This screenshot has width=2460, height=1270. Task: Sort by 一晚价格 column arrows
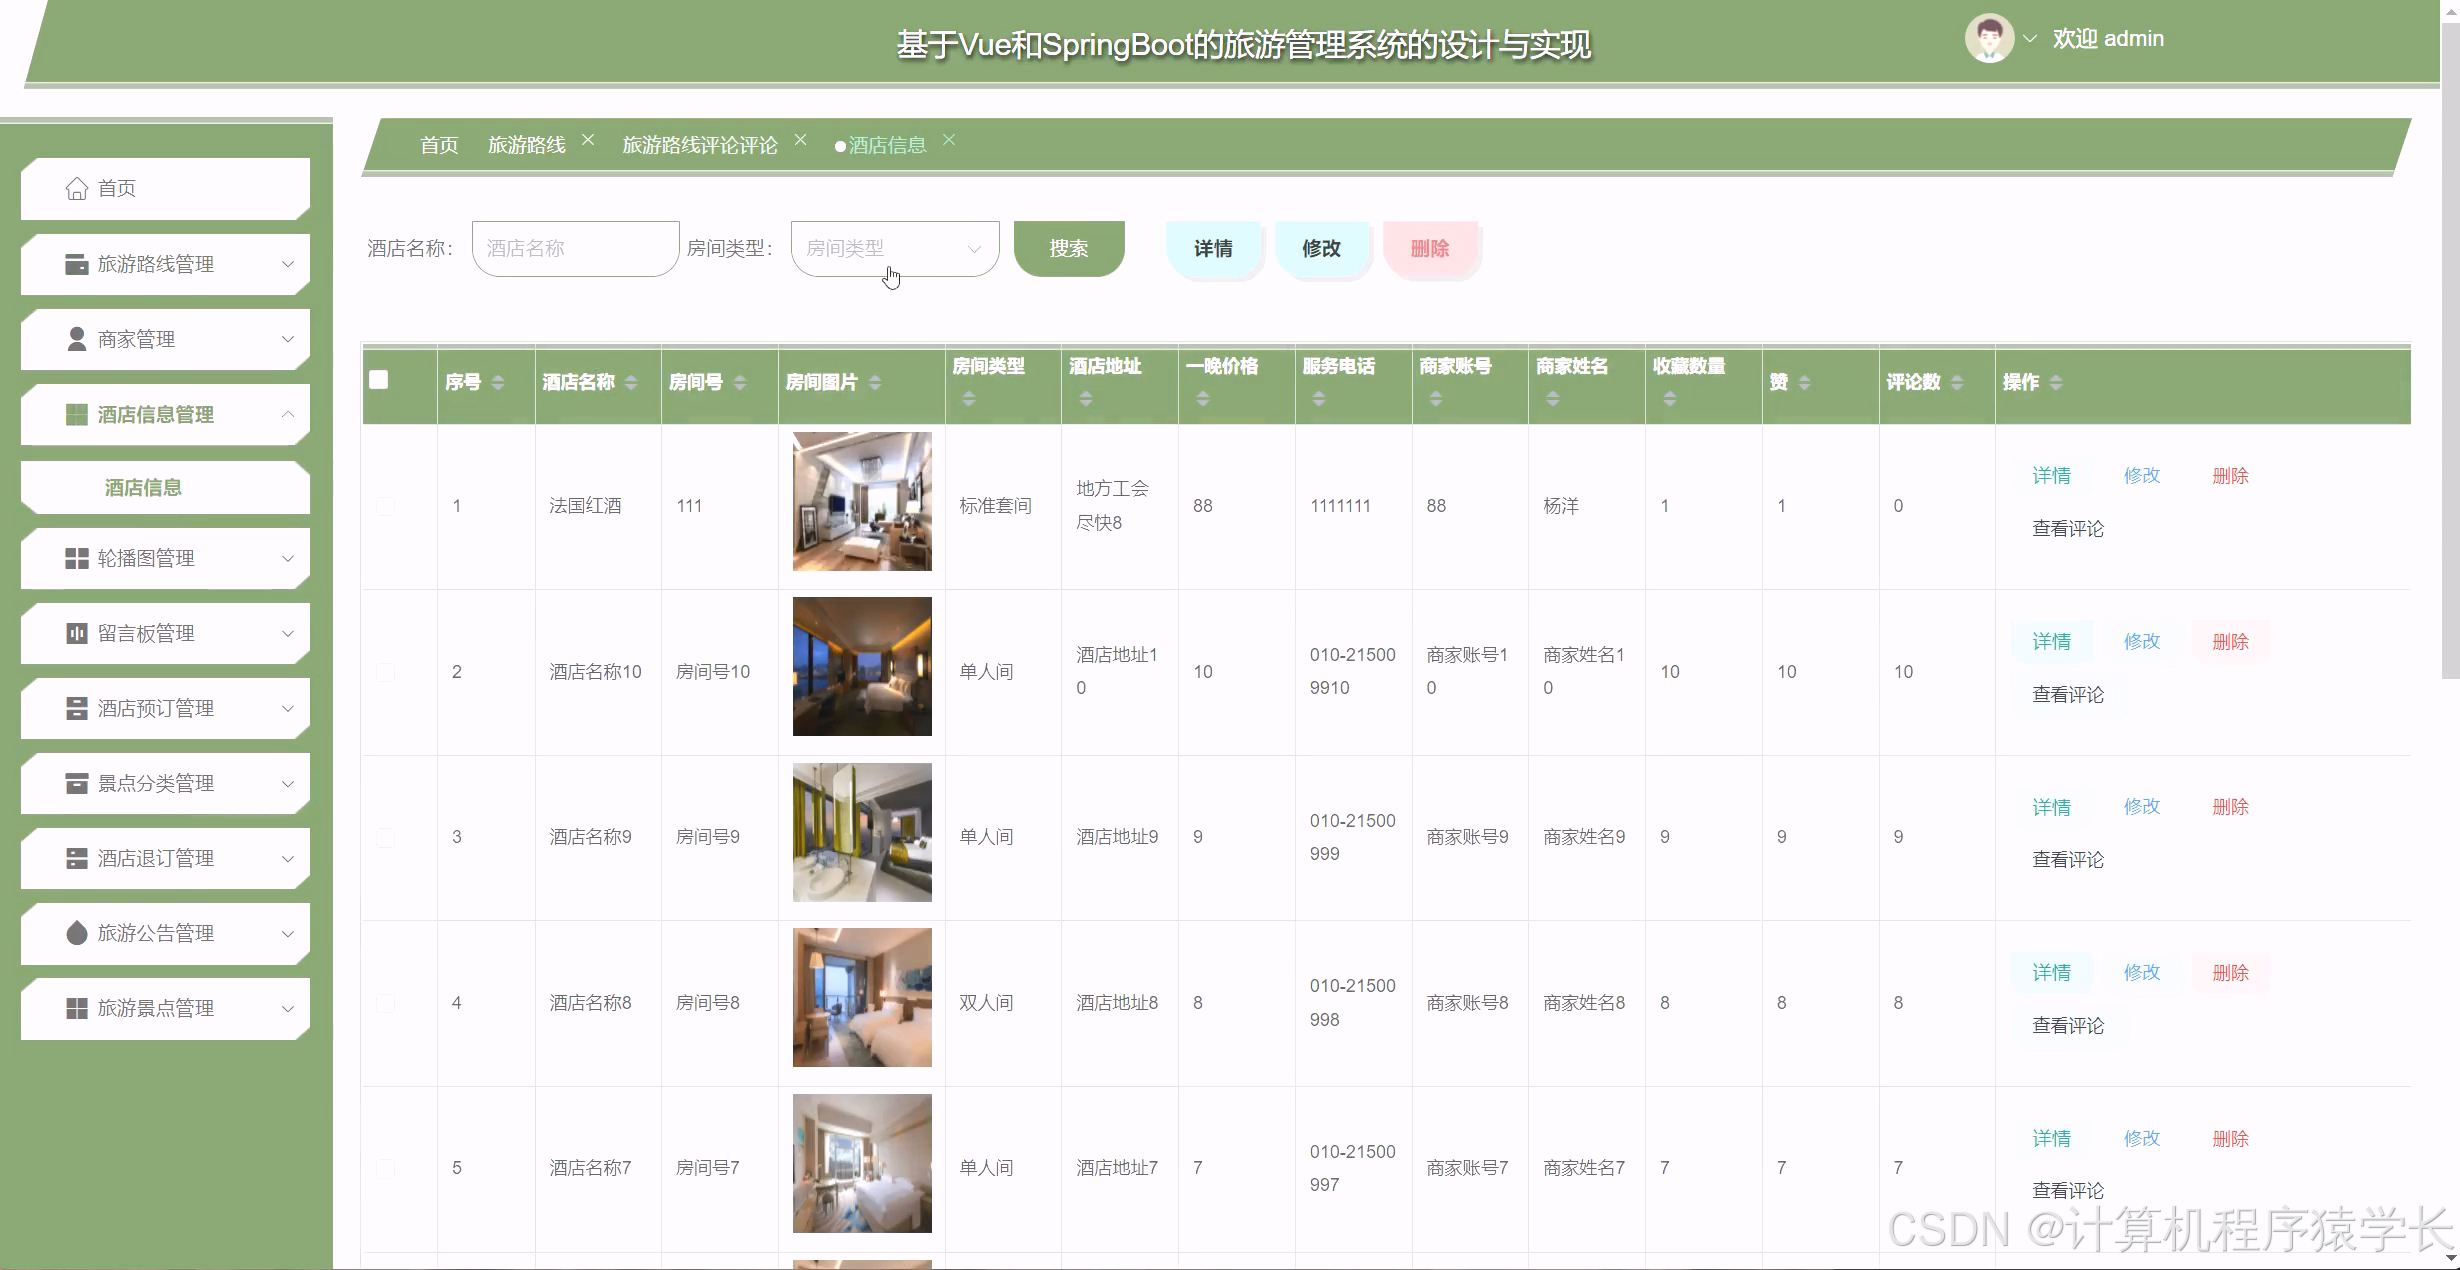tap(1202, 398)
